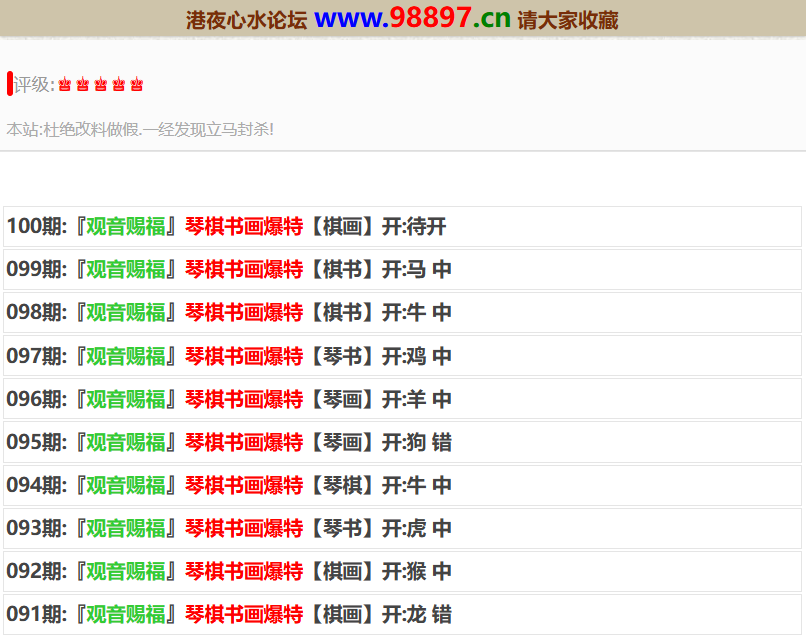806x635 pixels.
Task: Click the 本站 anti-fraud notice text
Action: (x=140, y=129)
